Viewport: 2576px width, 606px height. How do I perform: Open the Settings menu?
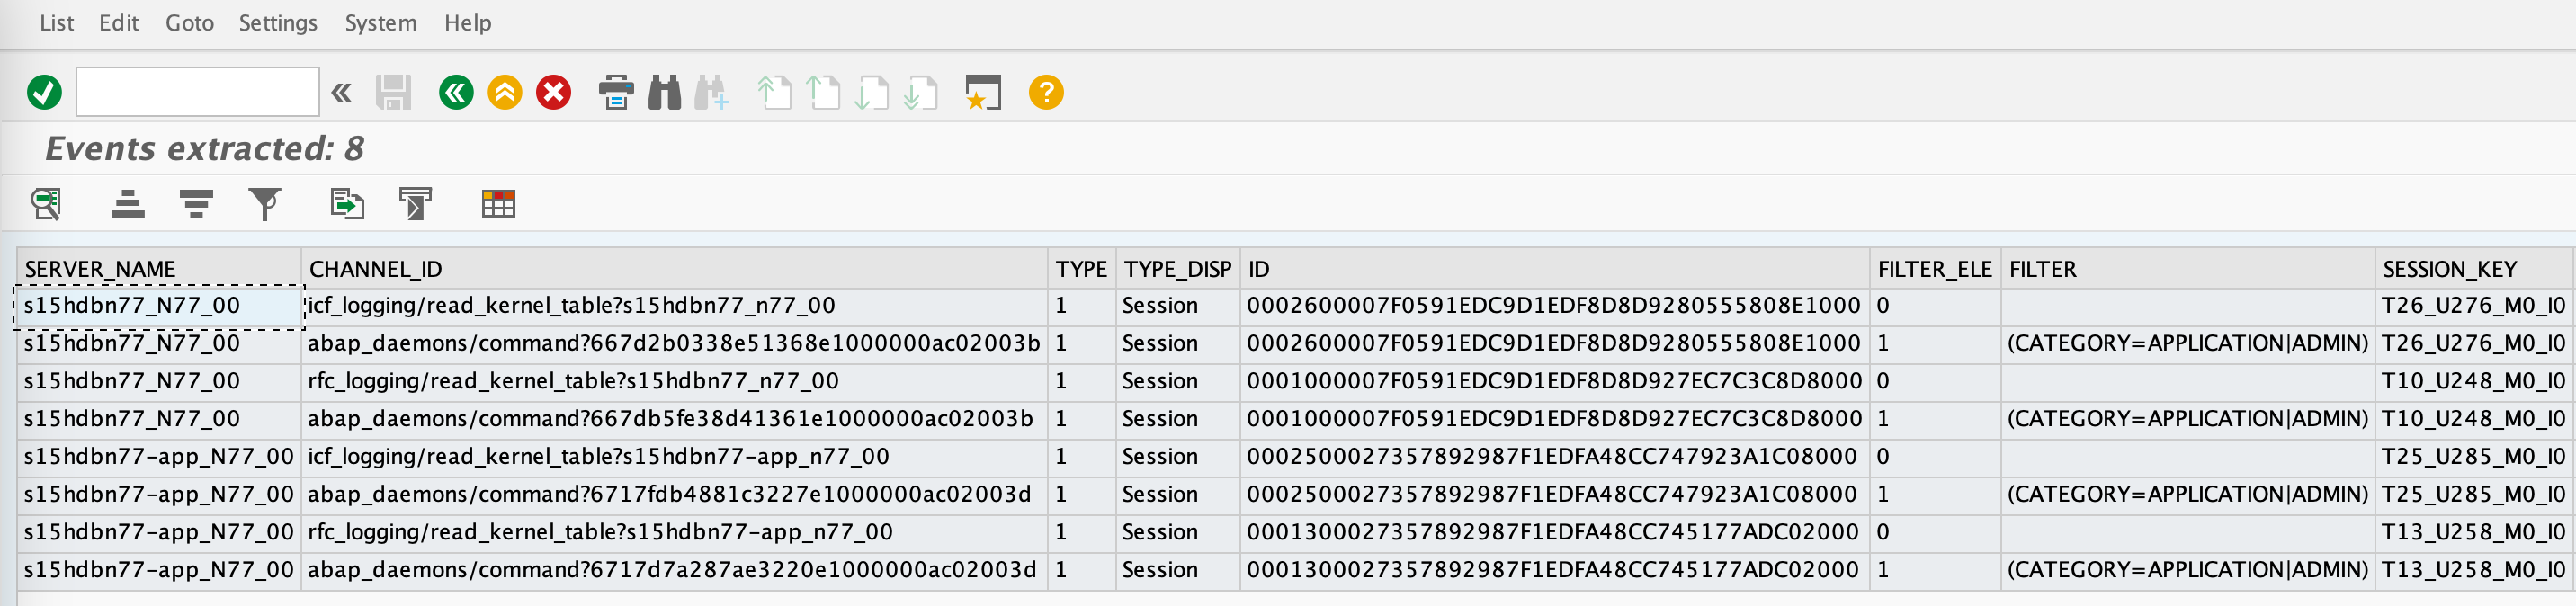(x=277, y=23)
